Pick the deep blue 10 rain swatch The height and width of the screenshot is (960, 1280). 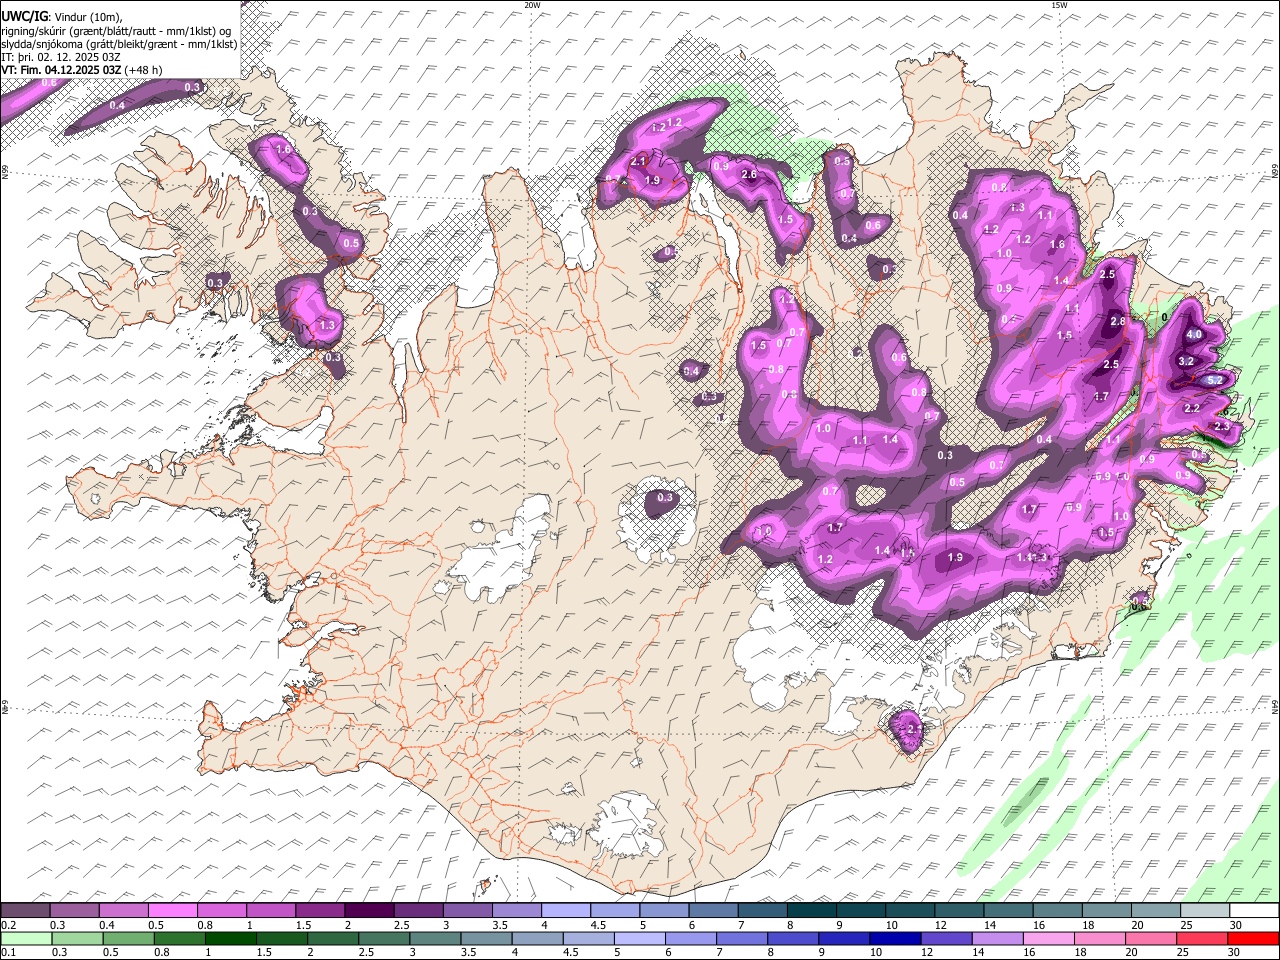click(895, 938)
